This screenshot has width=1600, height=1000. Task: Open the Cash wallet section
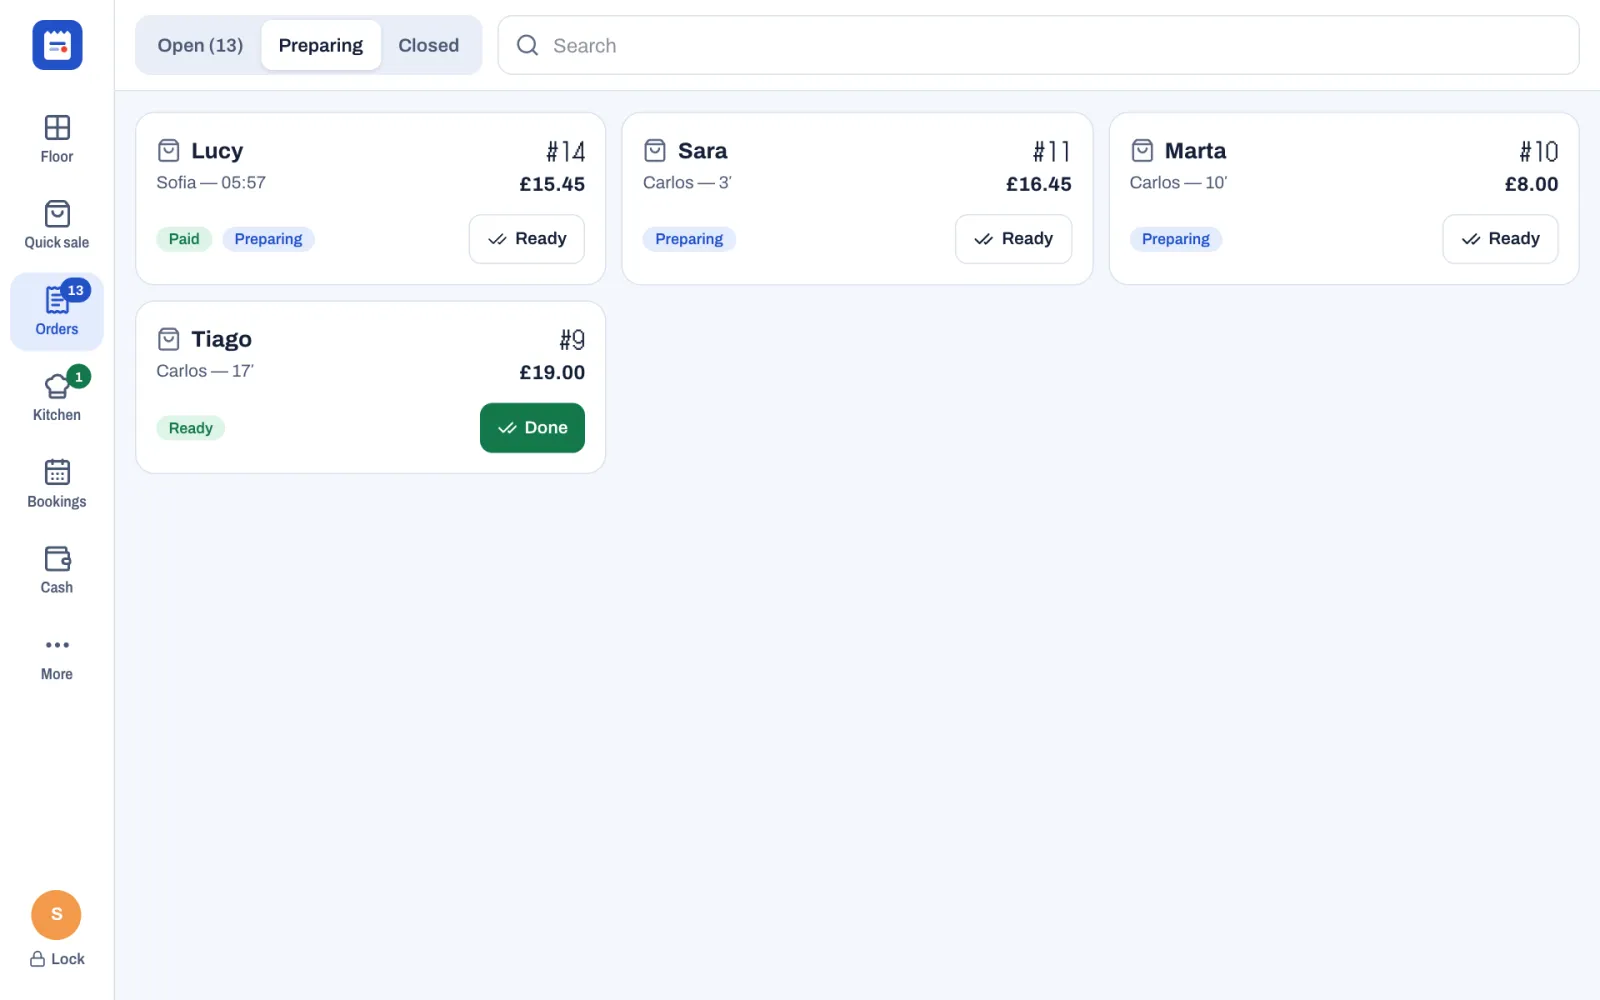tap(57, 570)
